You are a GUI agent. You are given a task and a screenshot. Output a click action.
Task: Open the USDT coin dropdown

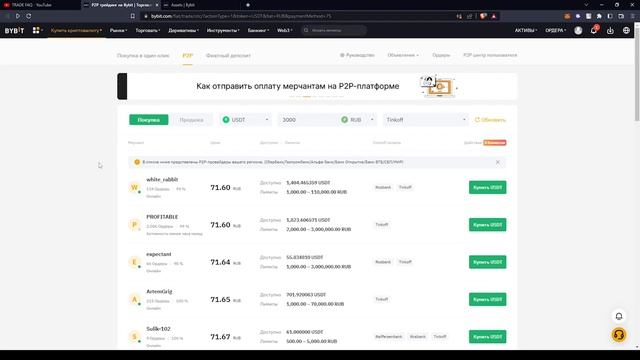click(245, 120)
